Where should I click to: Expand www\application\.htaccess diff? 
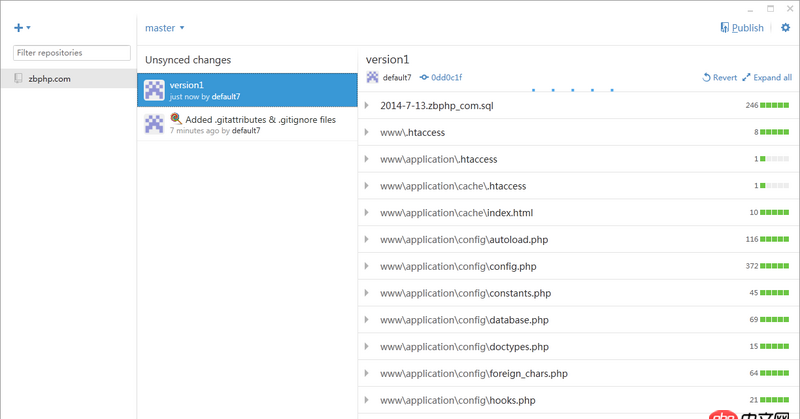(366, 159)
